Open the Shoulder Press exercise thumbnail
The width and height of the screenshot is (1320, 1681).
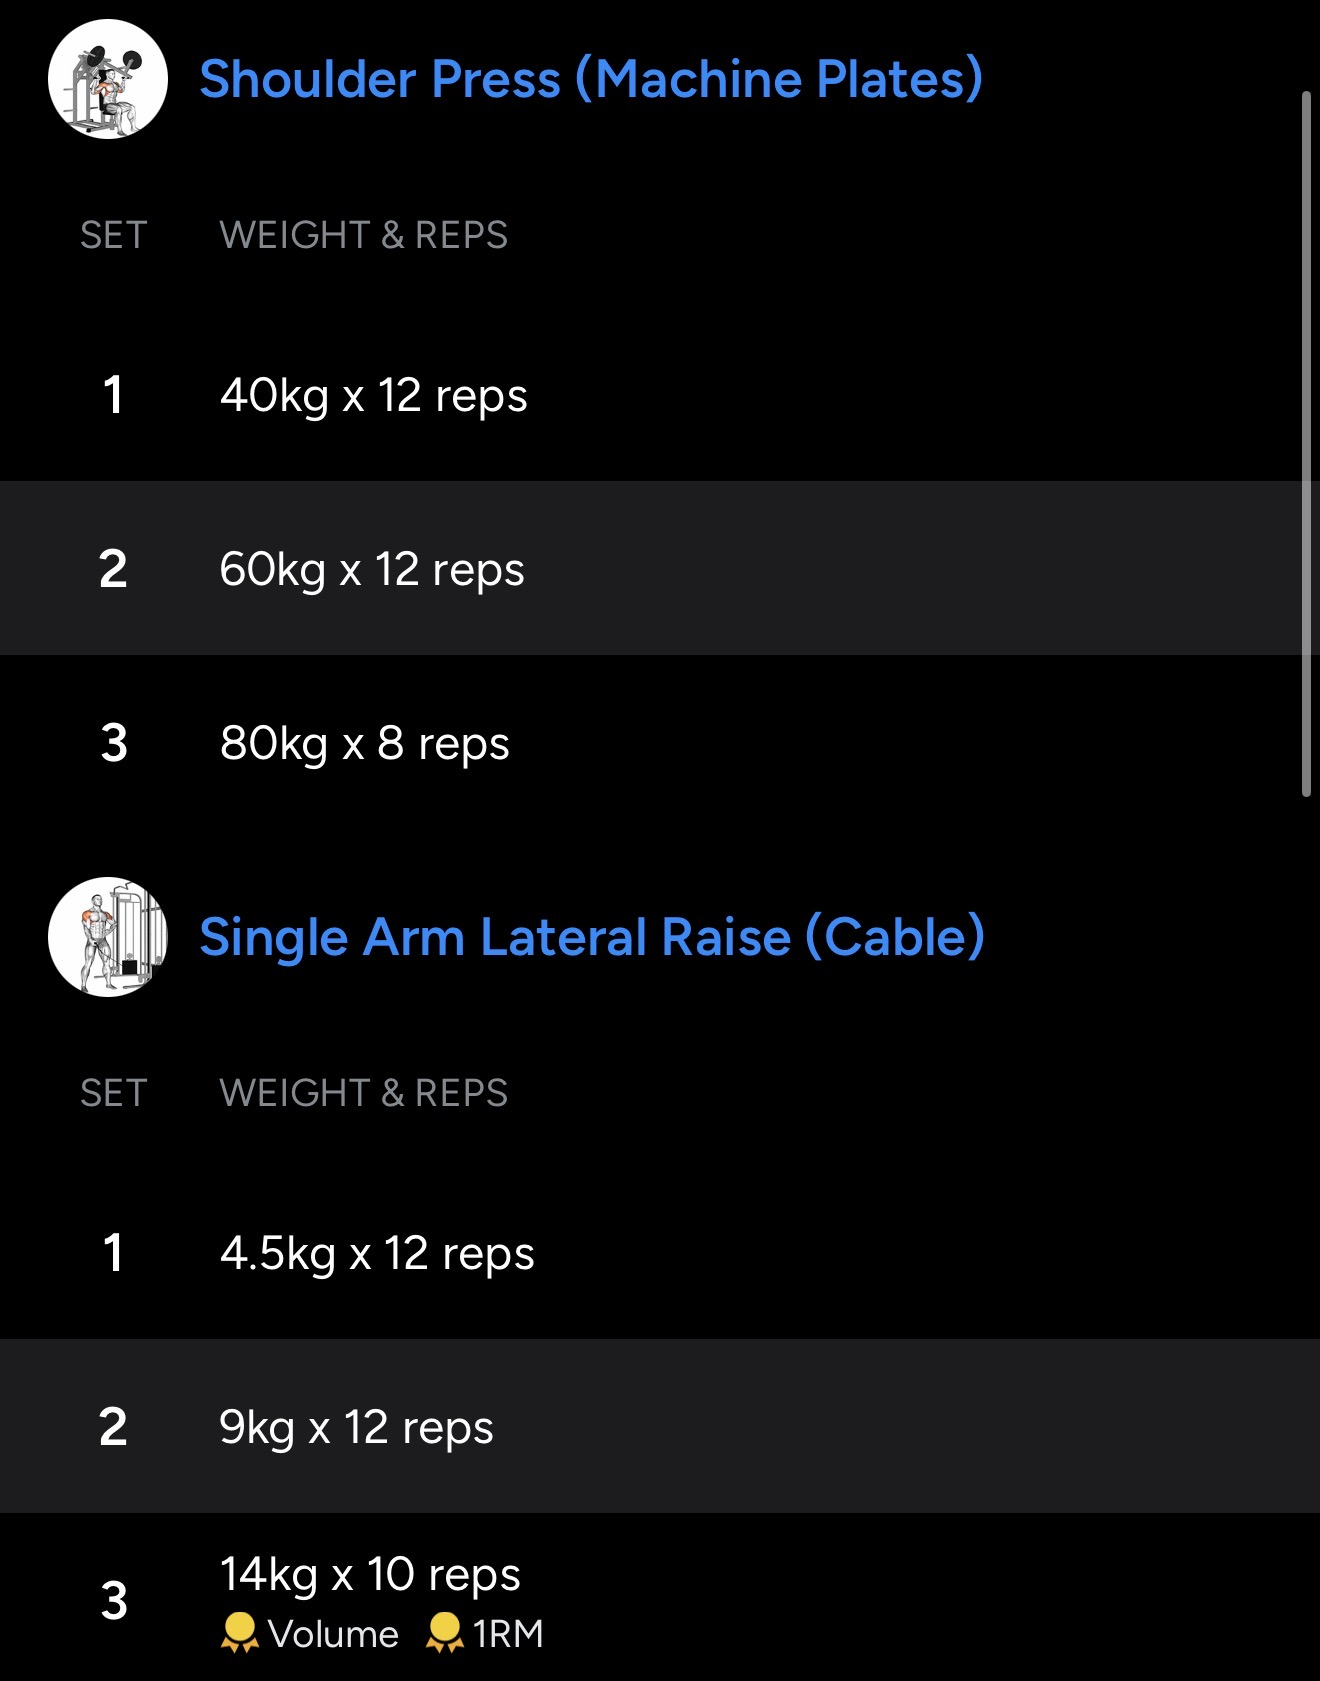click(x=108, y=79)
